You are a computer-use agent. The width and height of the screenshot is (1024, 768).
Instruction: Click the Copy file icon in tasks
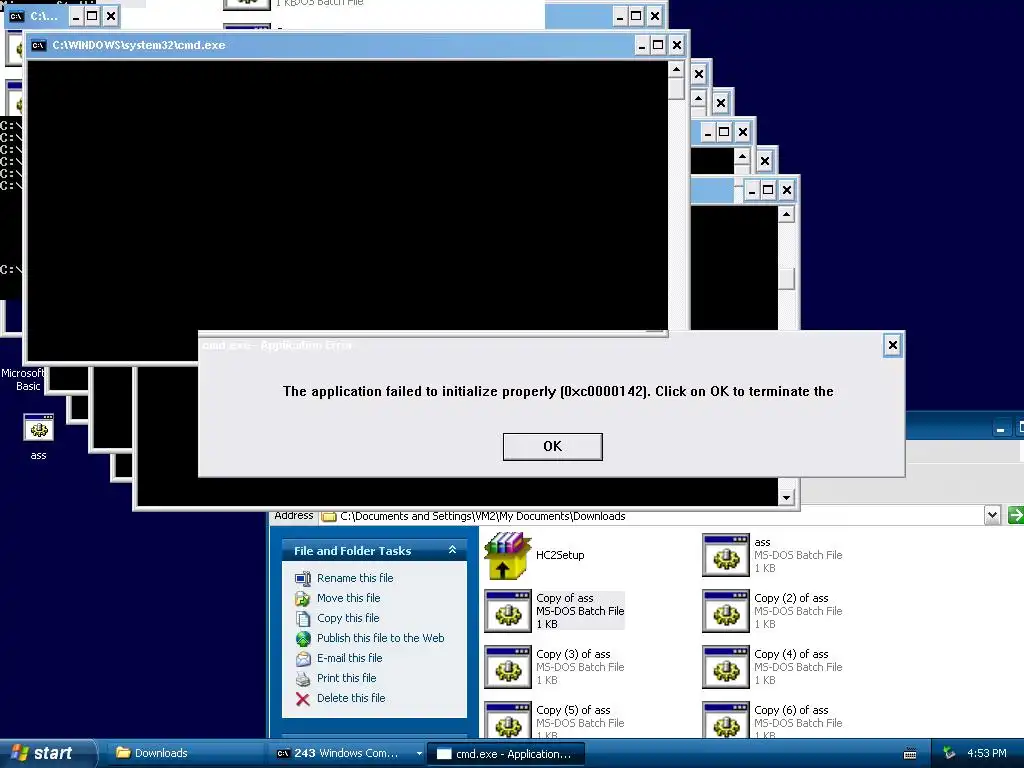(302, 618)
